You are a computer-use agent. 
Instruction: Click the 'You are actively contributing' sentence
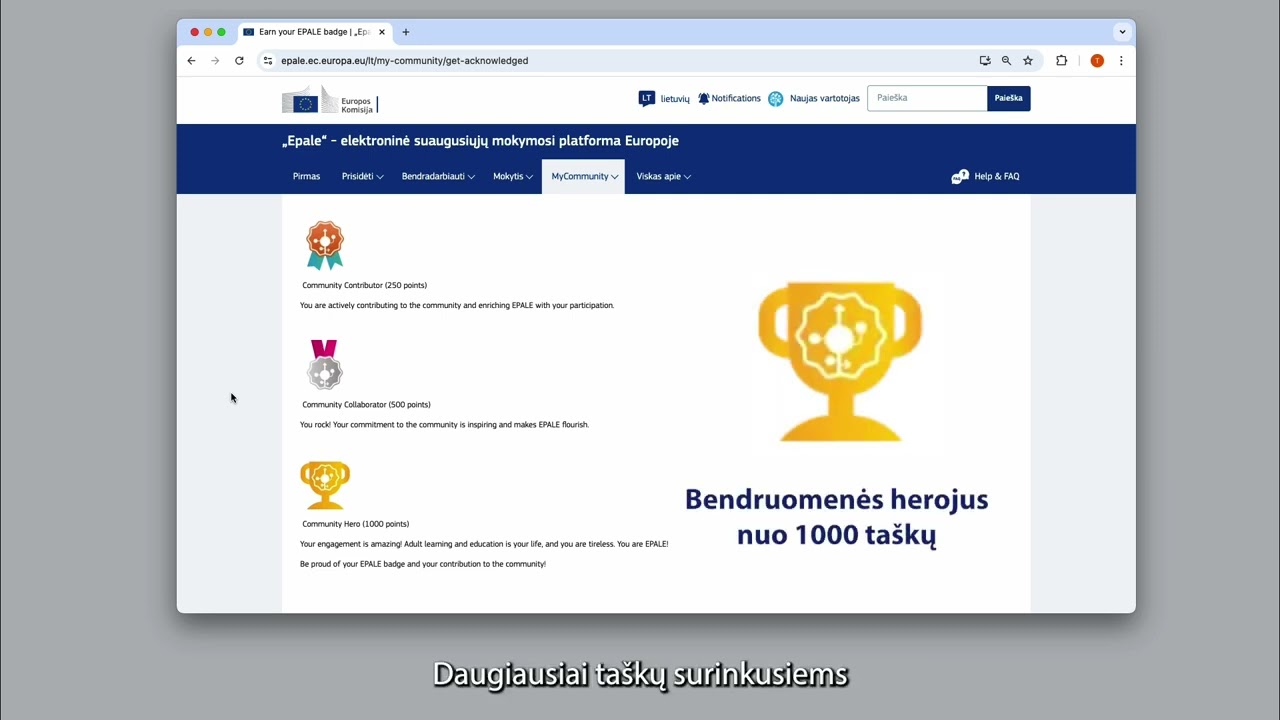(x=457, y=305)
